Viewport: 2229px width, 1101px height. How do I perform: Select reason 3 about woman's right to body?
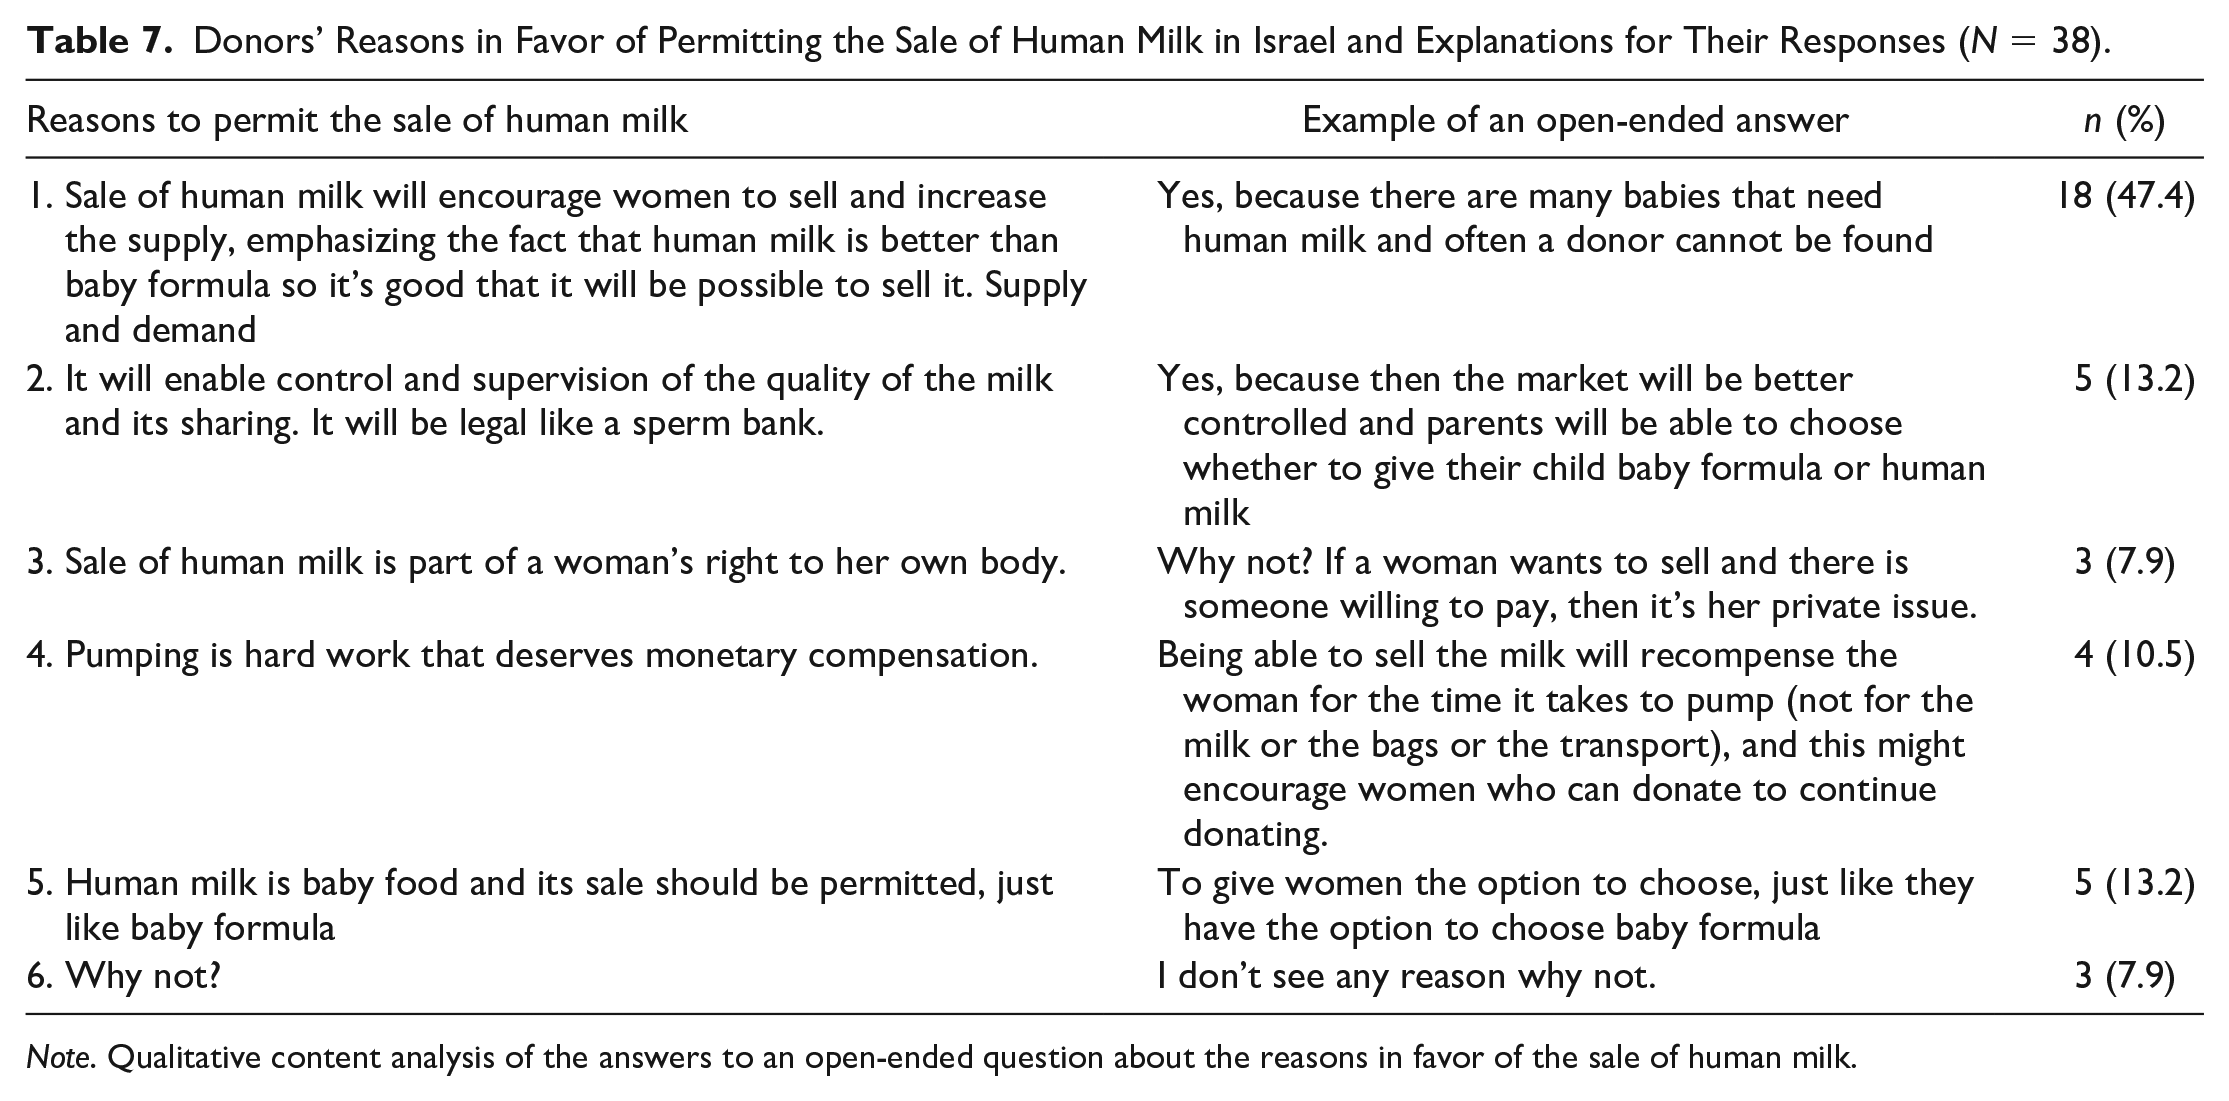click(x=546, y=562)
